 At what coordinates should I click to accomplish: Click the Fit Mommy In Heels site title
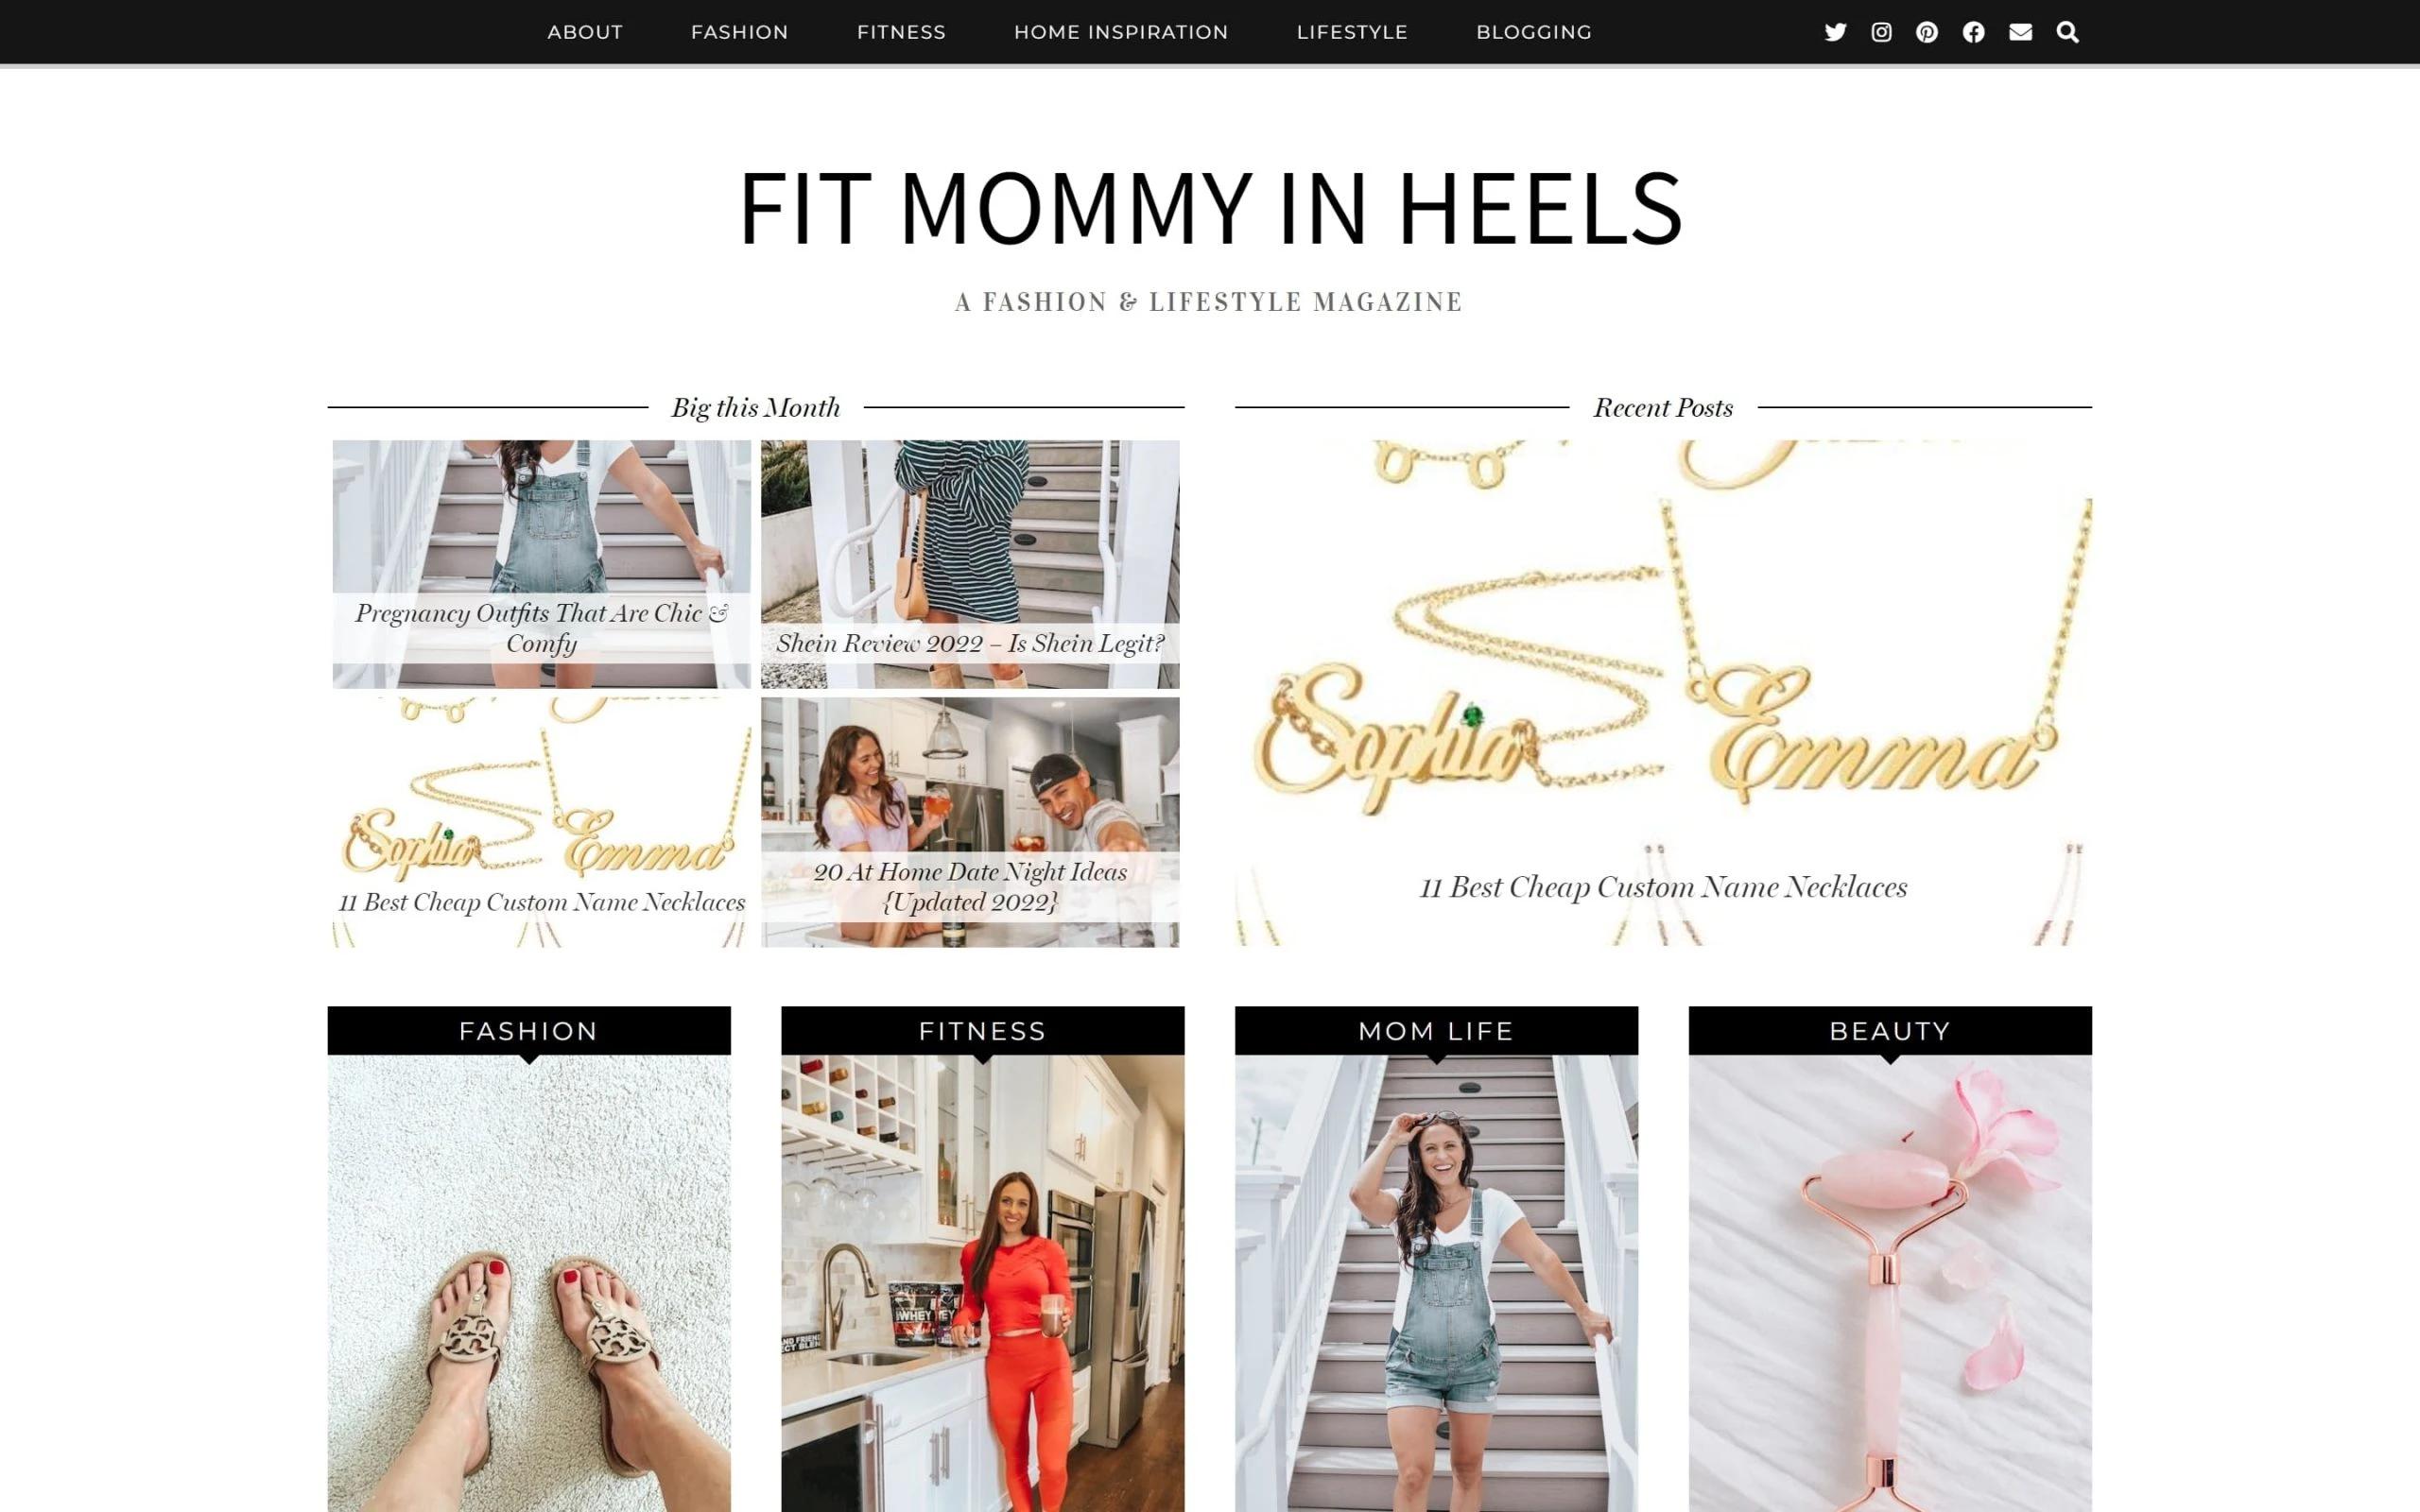(x=1210, y=208)
